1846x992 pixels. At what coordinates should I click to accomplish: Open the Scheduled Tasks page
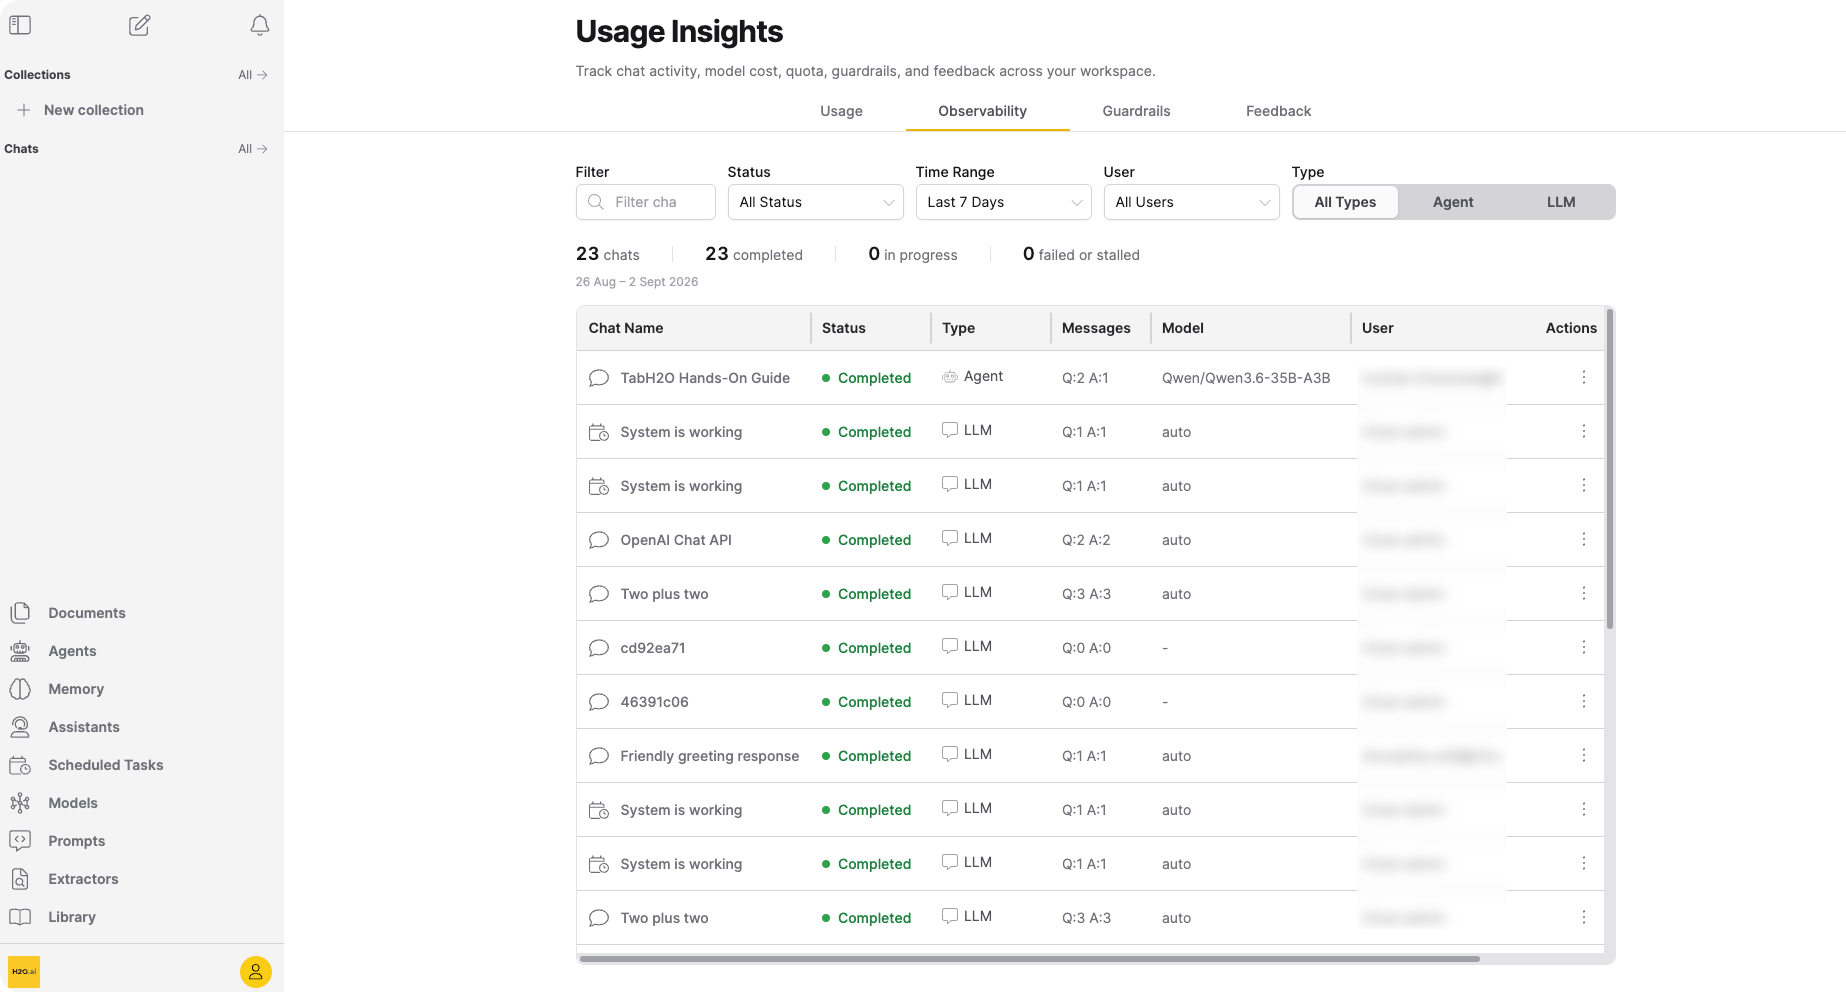106,765
